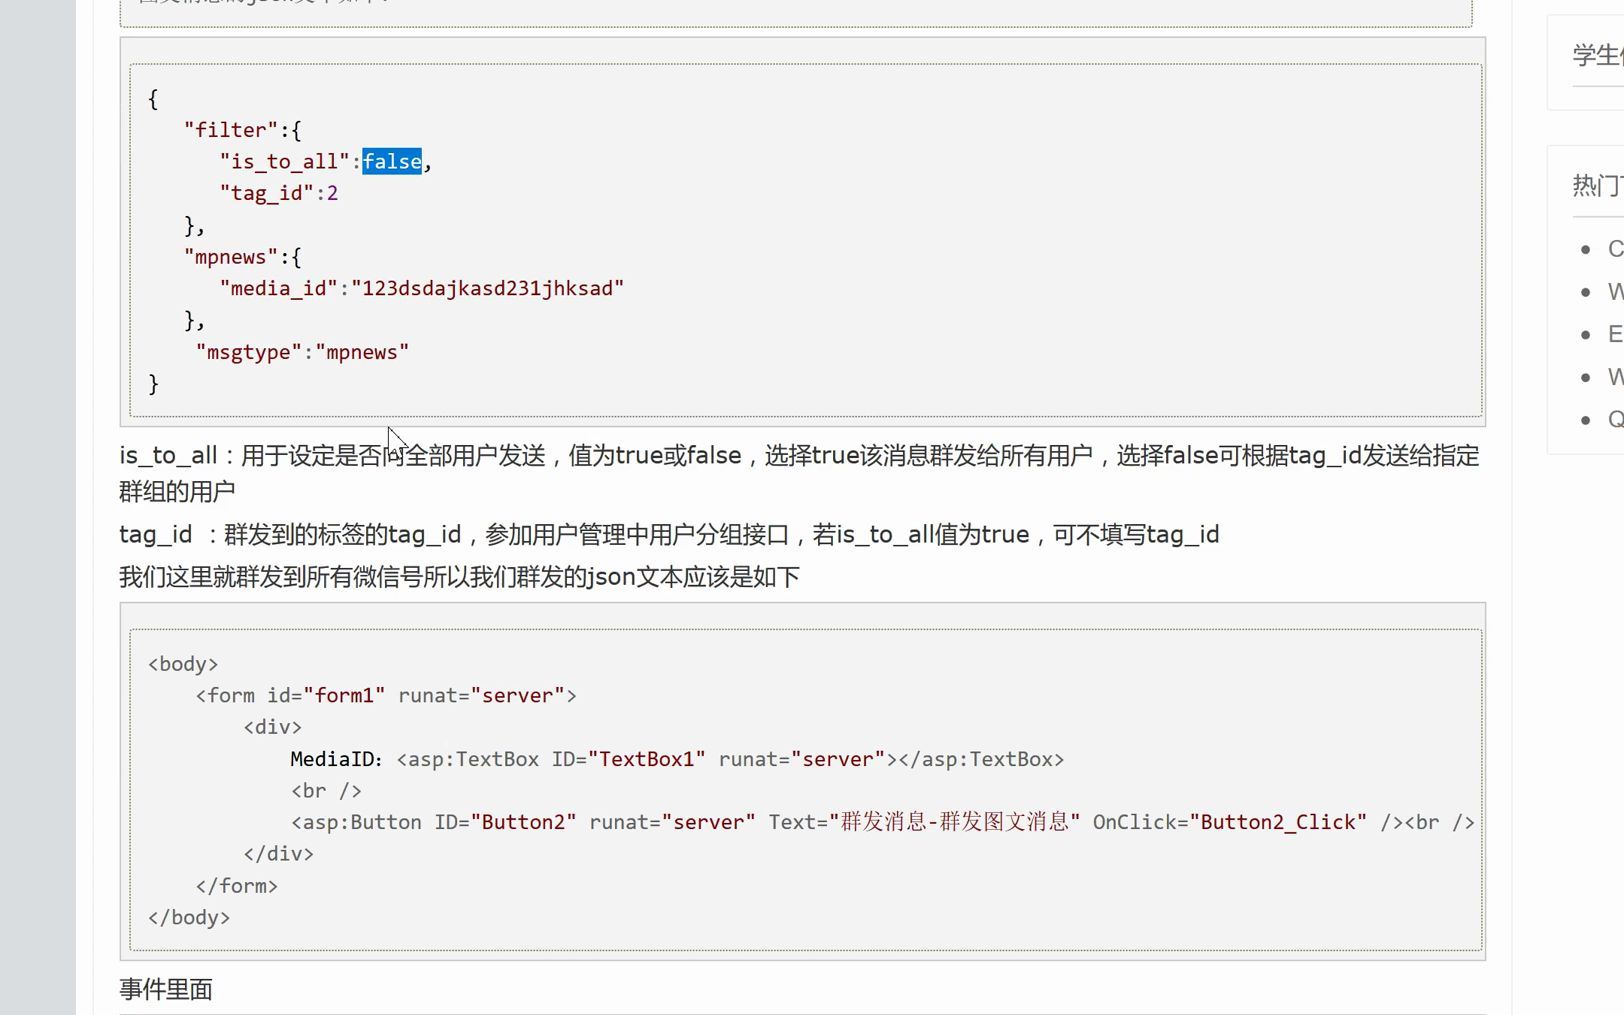Click the final closing } brace of the JSON
The width and height of the screenshot is (1624, 1015).
tap(153, 384)
